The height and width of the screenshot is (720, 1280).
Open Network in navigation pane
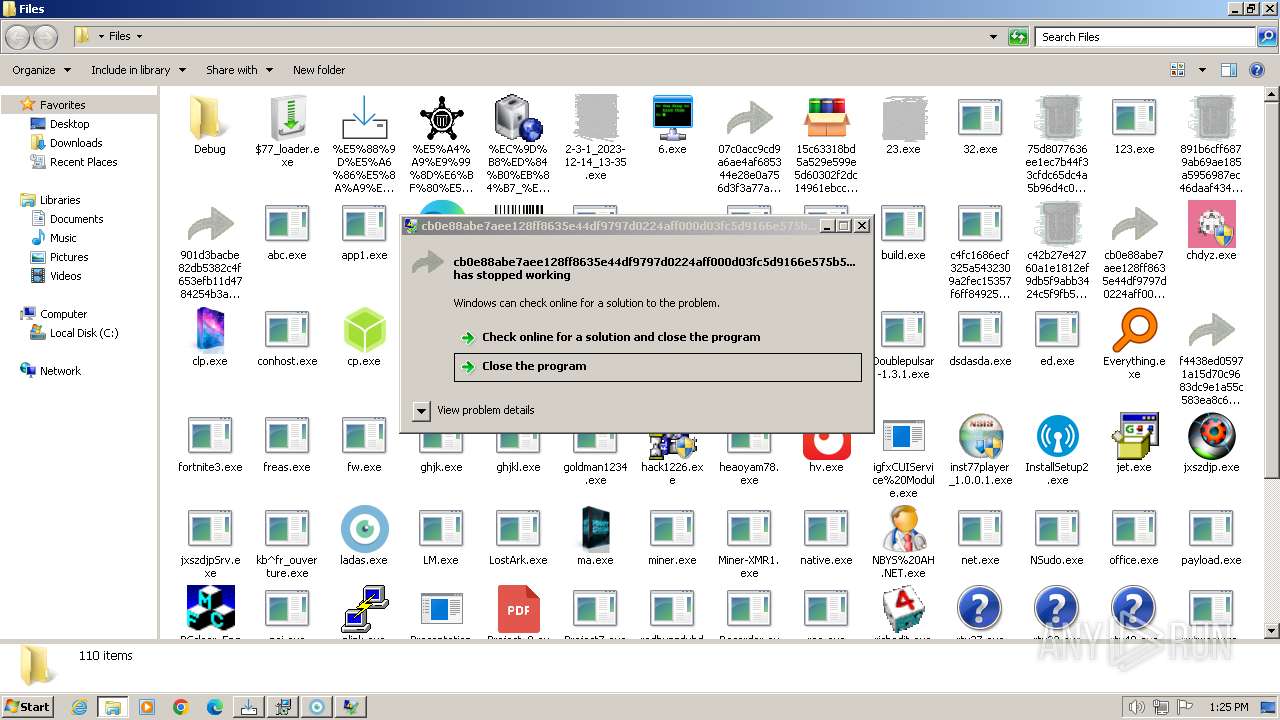tap(60, 371)
